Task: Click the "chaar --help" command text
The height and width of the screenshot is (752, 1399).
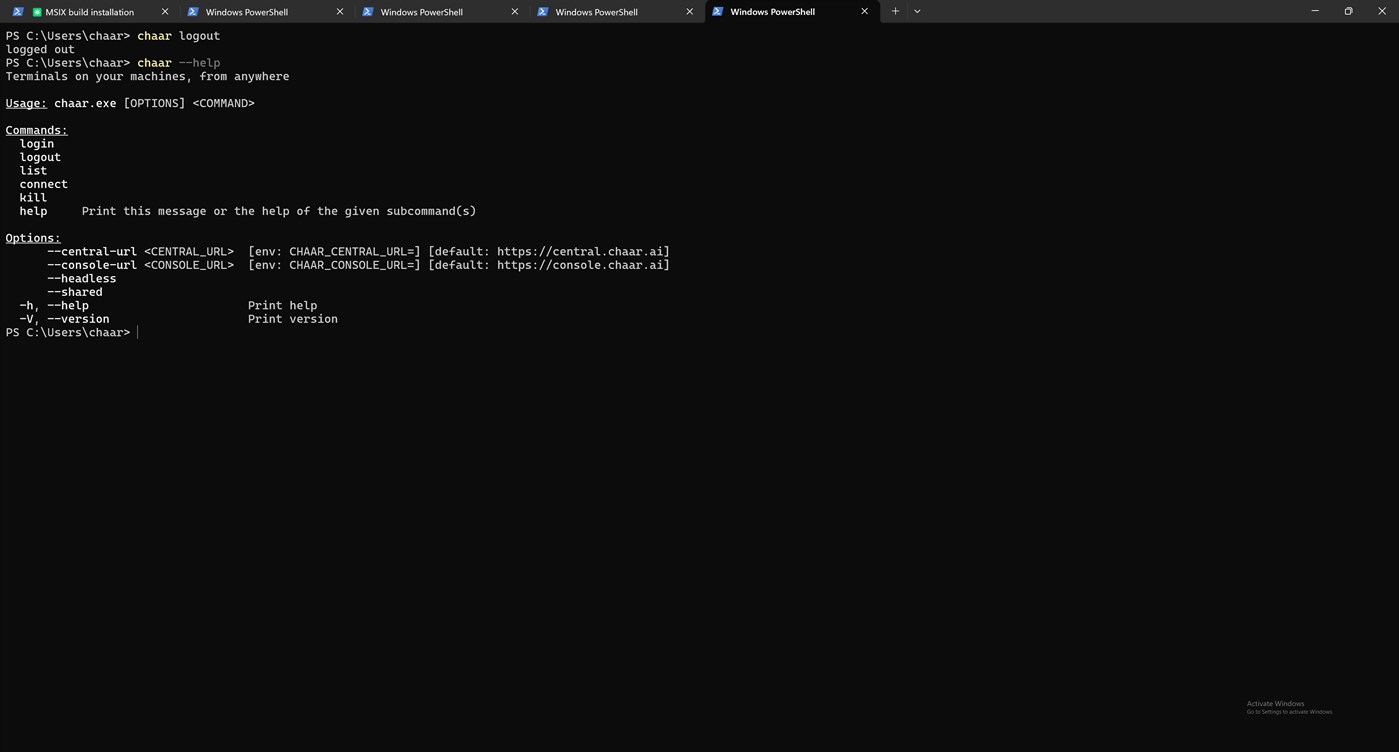Action: (178, 63)
